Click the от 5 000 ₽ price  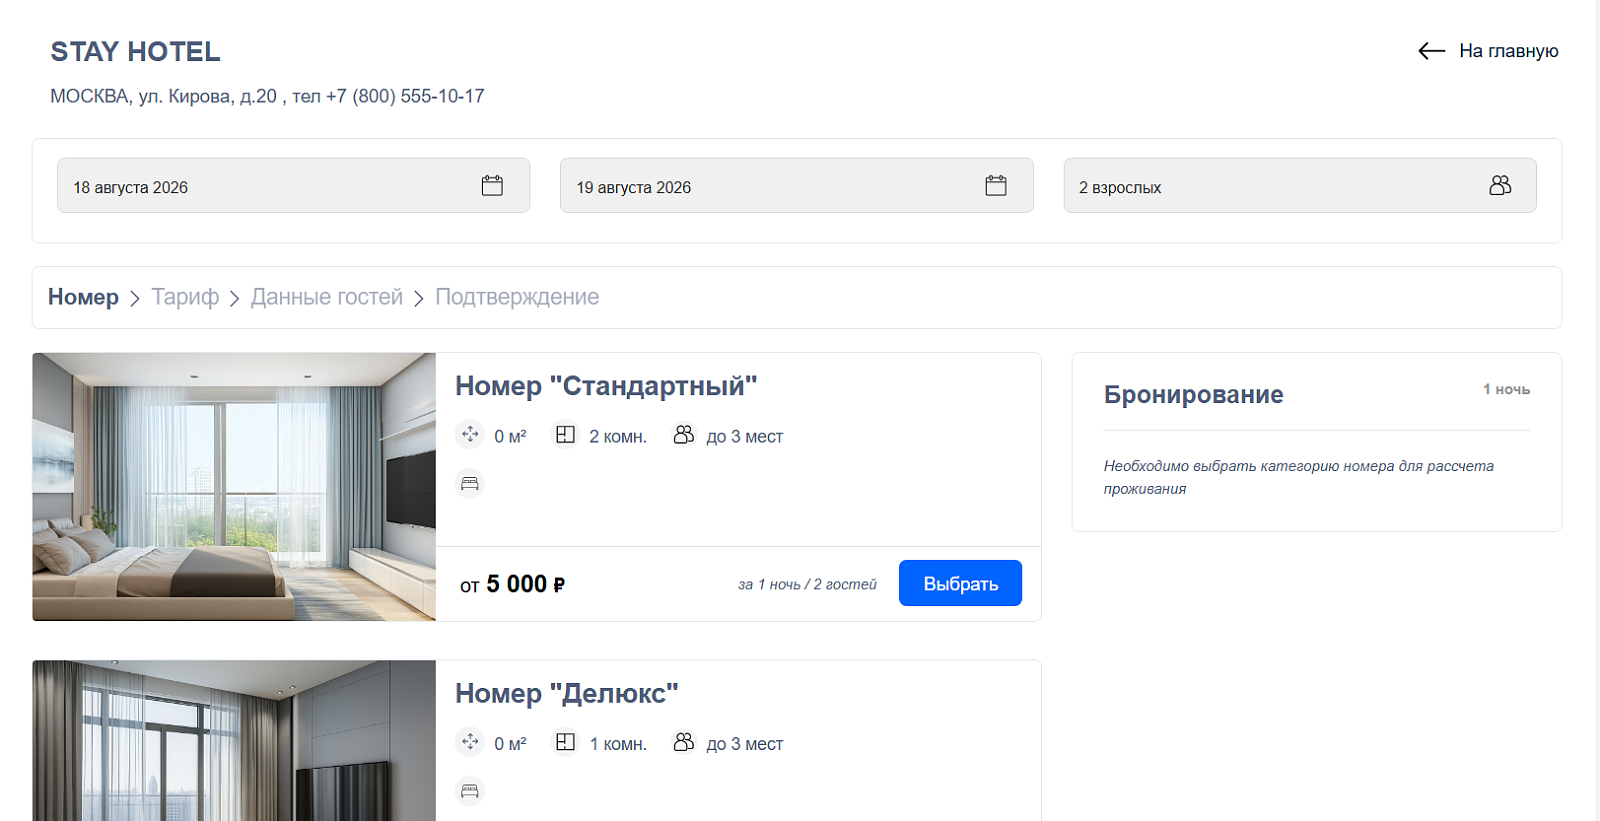512,584
